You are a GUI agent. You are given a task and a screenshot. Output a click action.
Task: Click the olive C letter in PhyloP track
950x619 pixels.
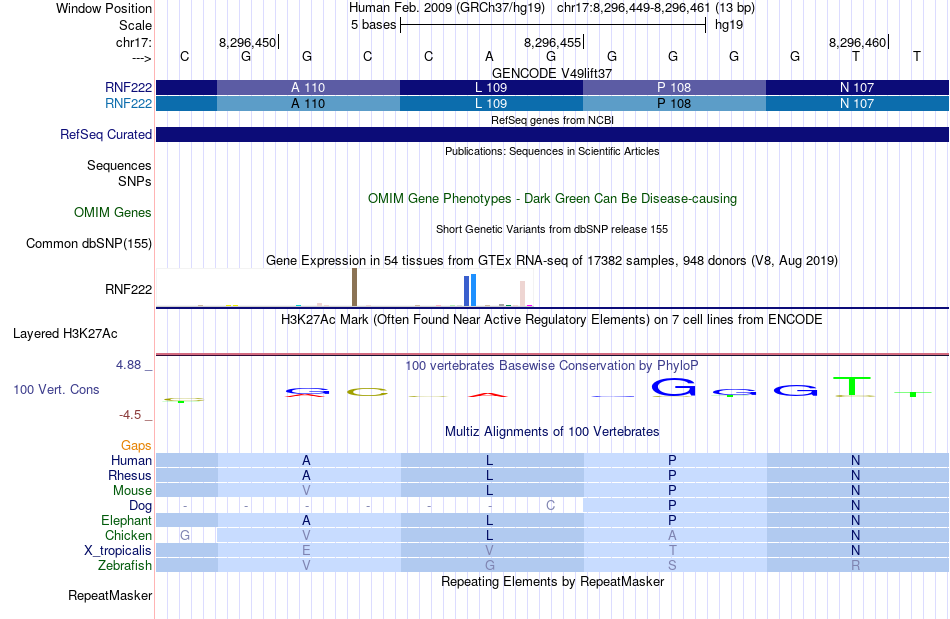(x=368, y=392)
